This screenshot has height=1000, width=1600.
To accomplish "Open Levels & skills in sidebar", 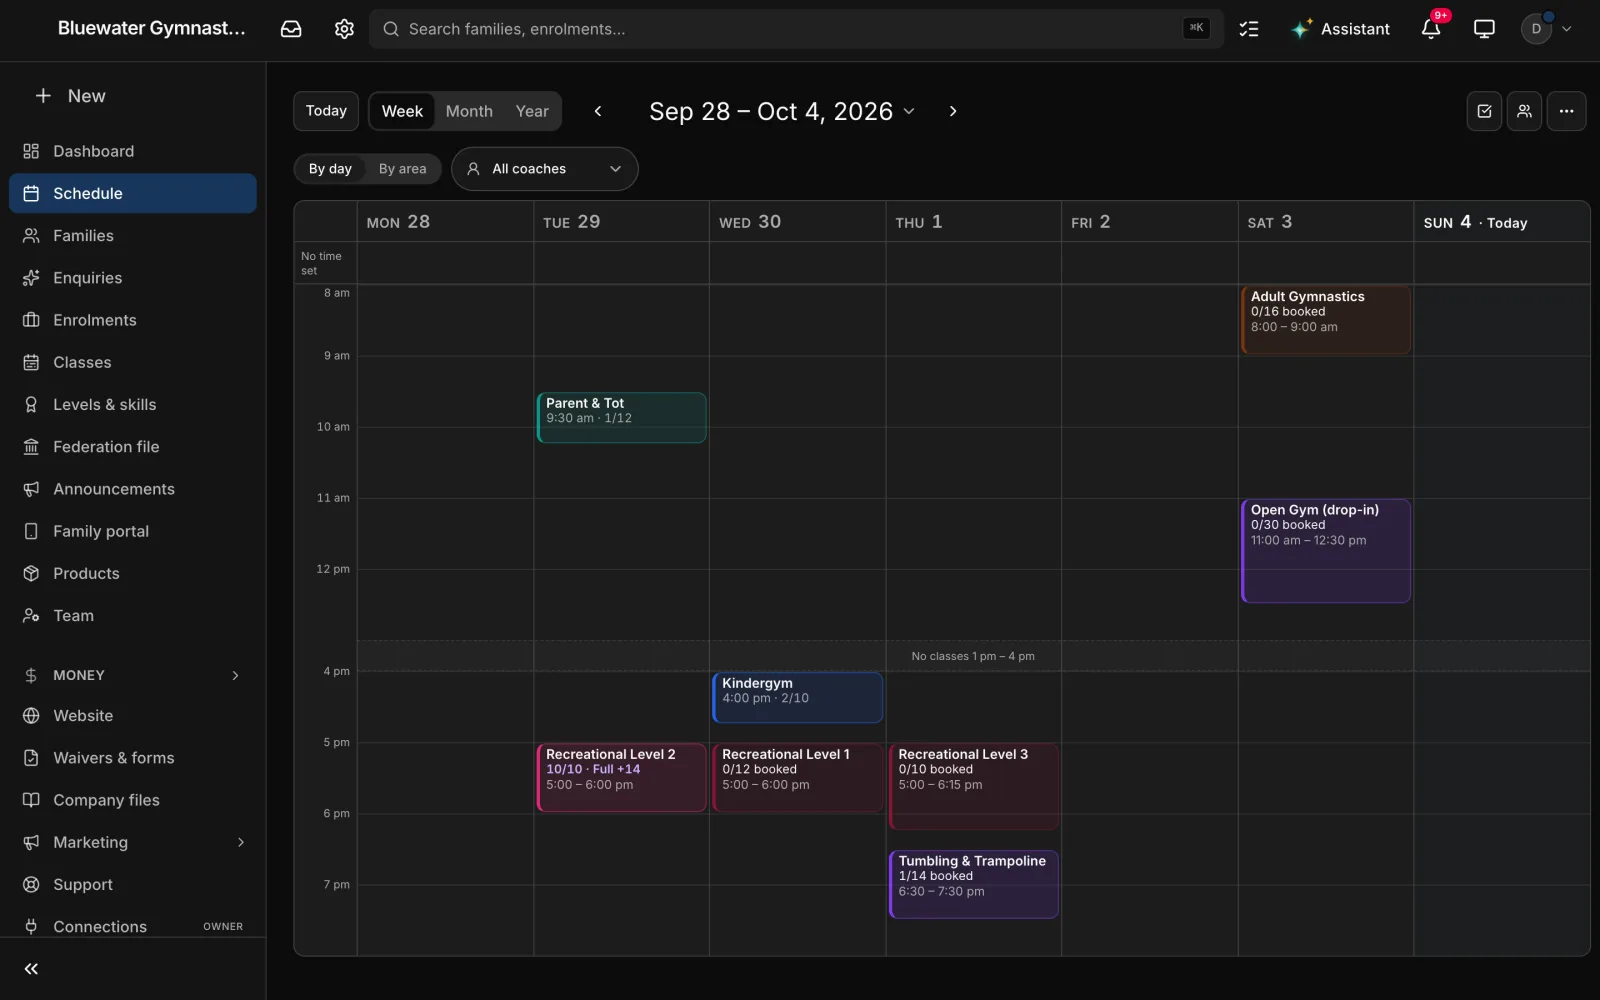I will (x=133, y=404).
